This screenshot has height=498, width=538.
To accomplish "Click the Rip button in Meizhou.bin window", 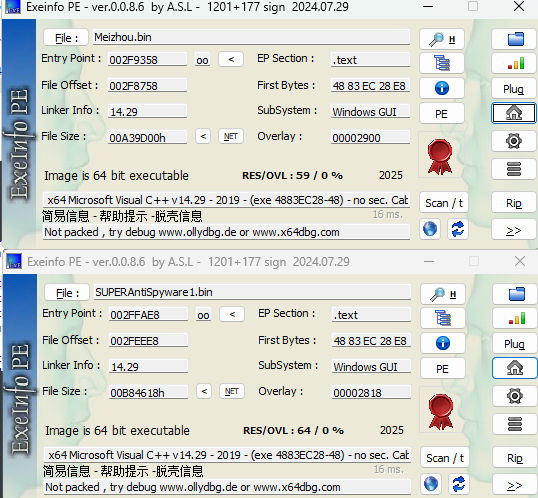I will coord(514,203).
